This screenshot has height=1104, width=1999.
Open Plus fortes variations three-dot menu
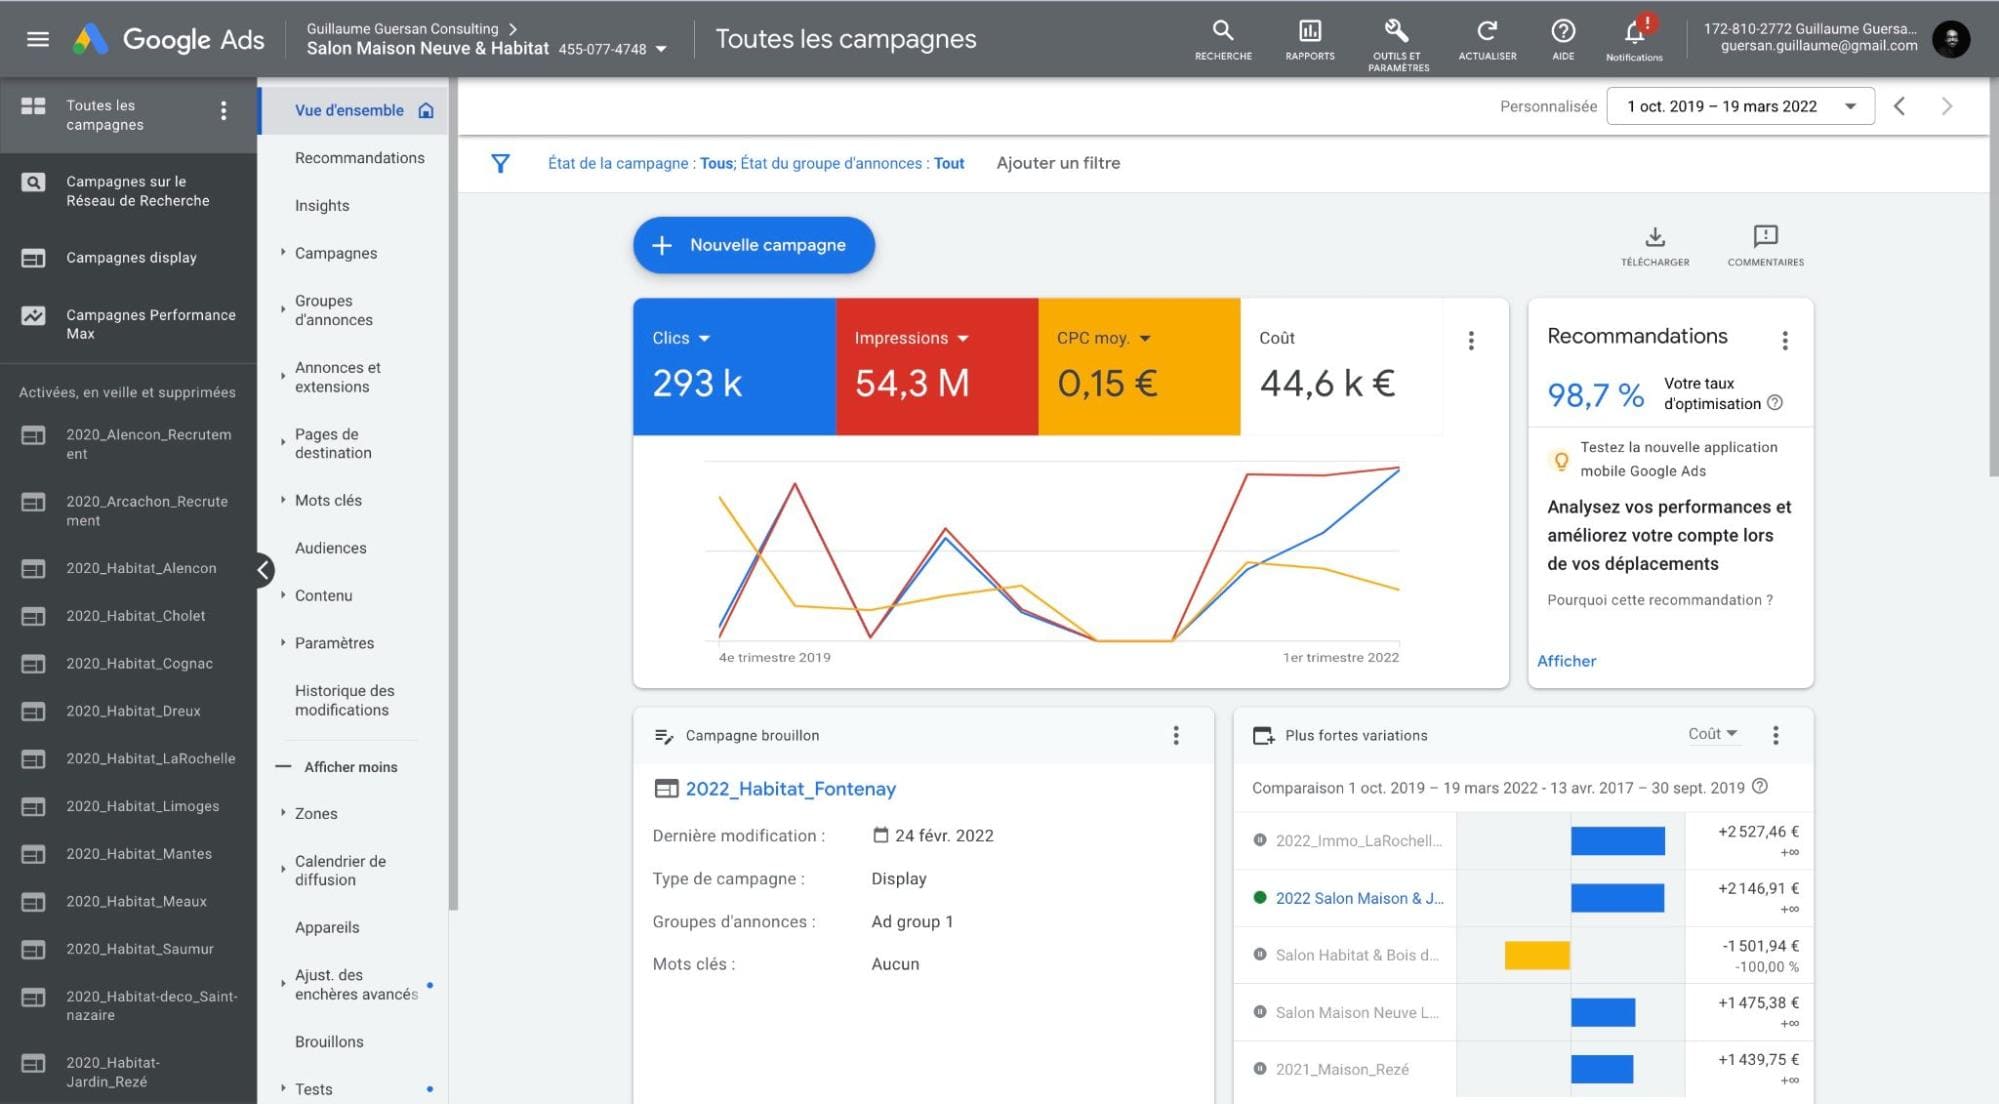[x=1776, y=736]
